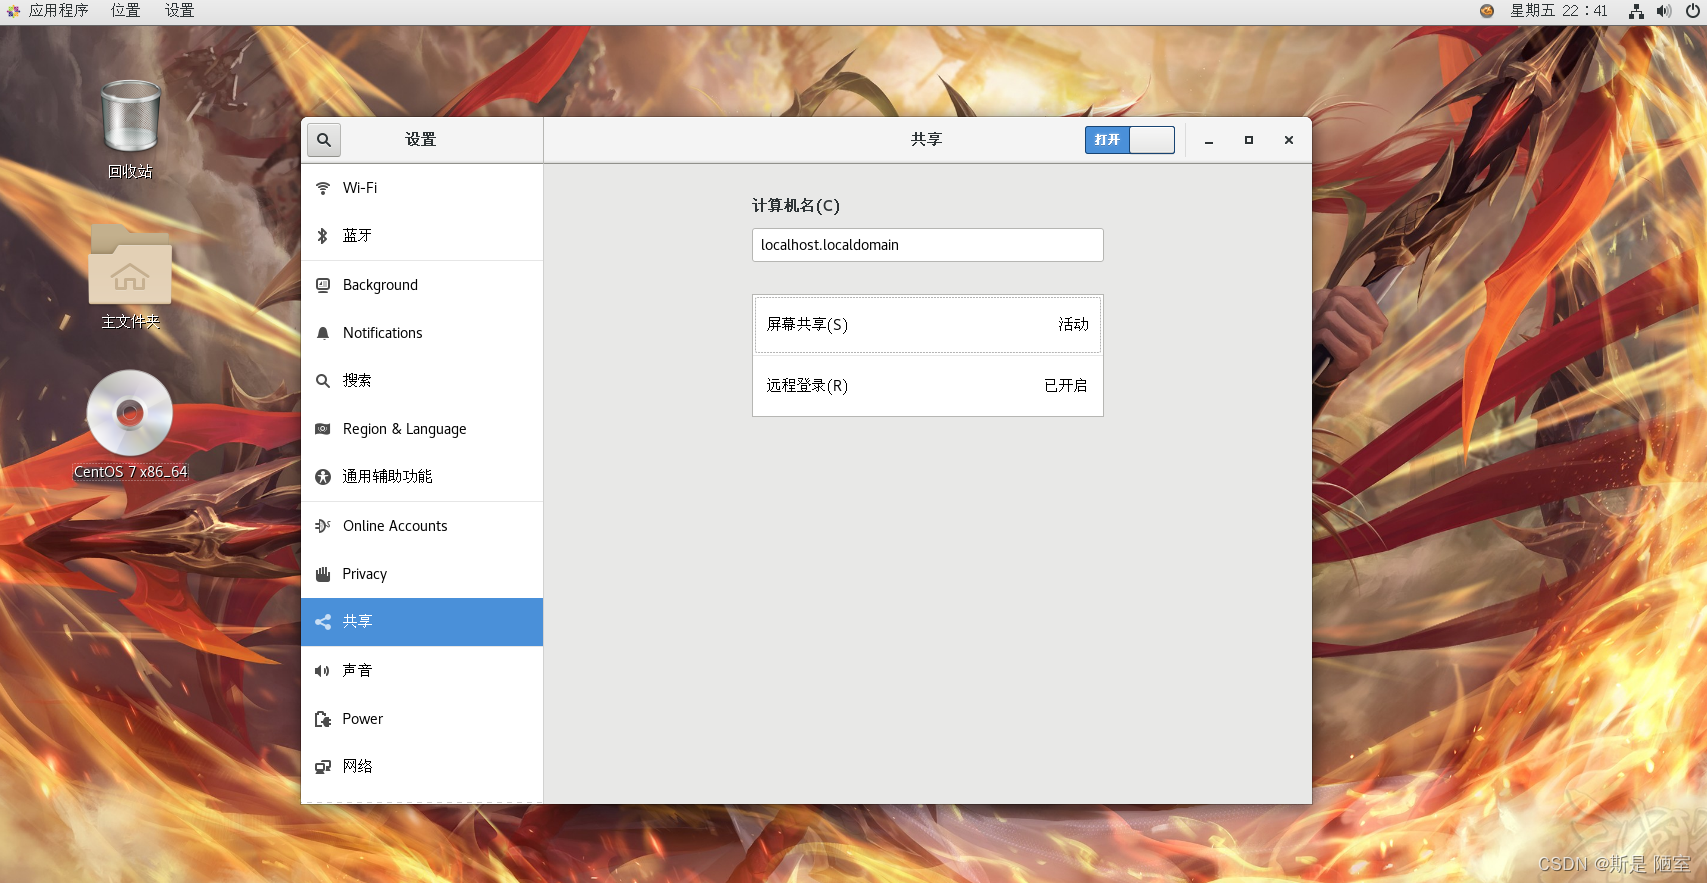
Task: Open the clock showing 星期五 22:41
Action: coord(1559,11)
